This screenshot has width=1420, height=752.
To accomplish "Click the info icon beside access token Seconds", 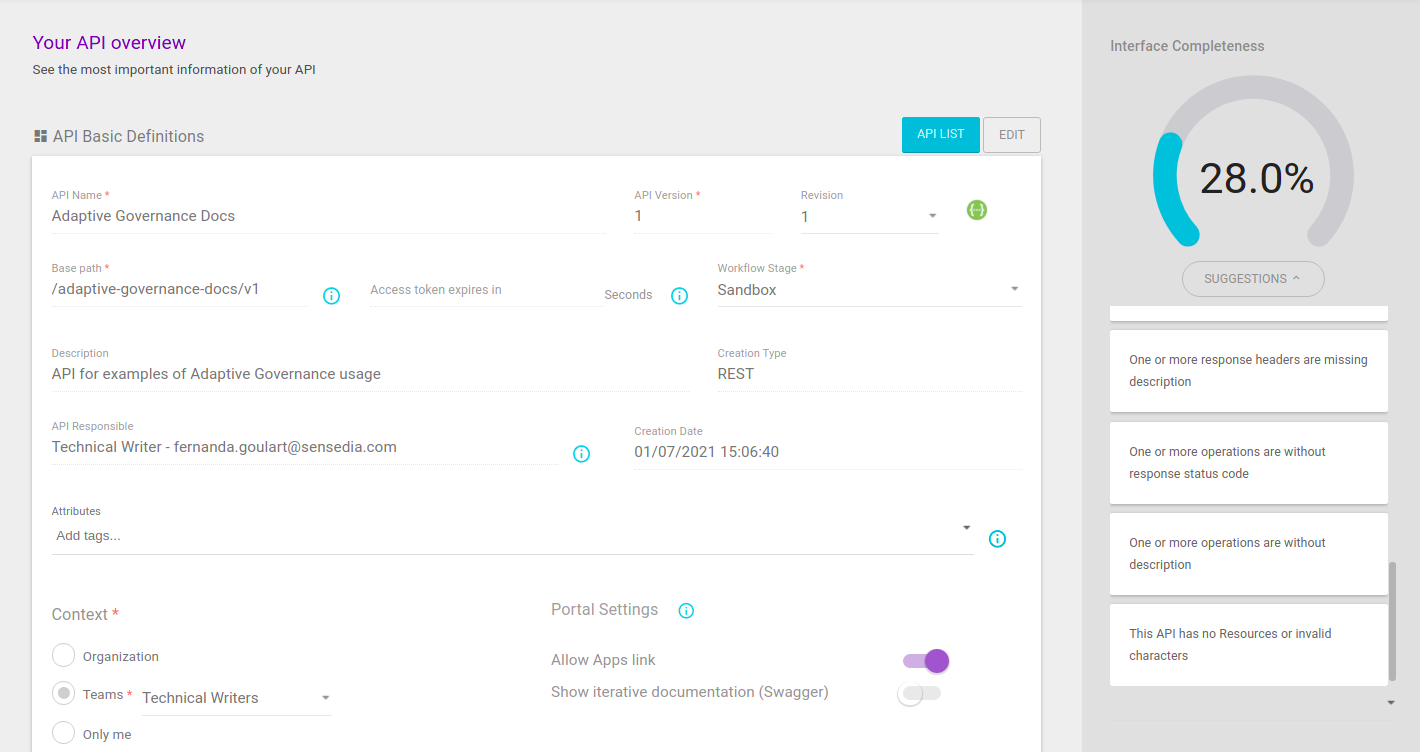I will pyautogui.click(x=679, y=296).
